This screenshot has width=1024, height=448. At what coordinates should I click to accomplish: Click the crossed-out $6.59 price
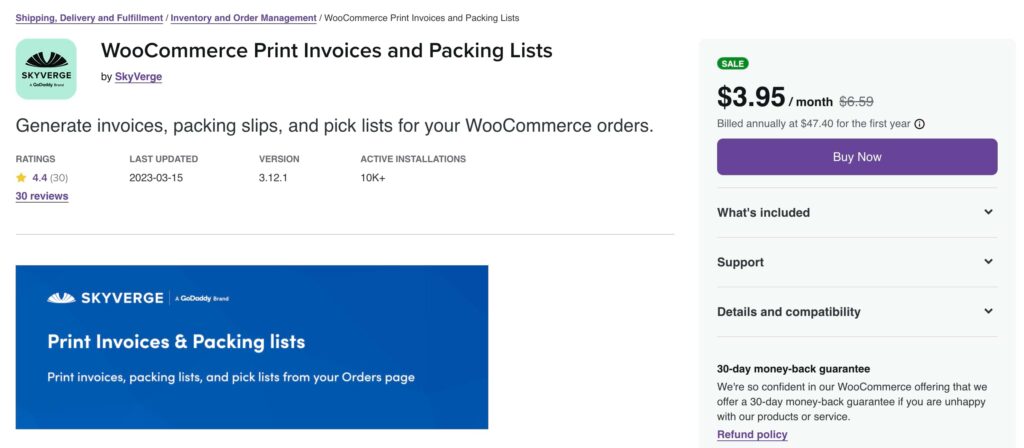tap(856, 102)
